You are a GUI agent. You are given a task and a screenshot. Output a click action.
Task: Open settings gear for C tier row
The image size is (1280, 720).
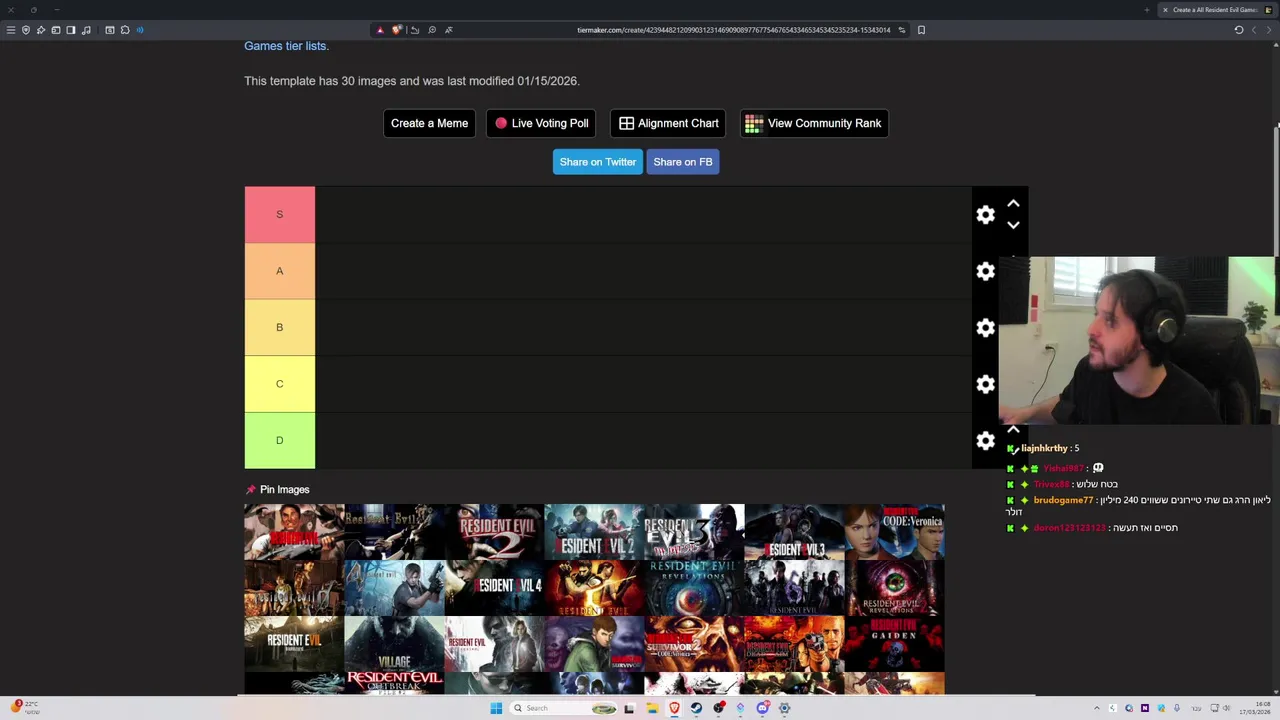[x=985, y=384]
